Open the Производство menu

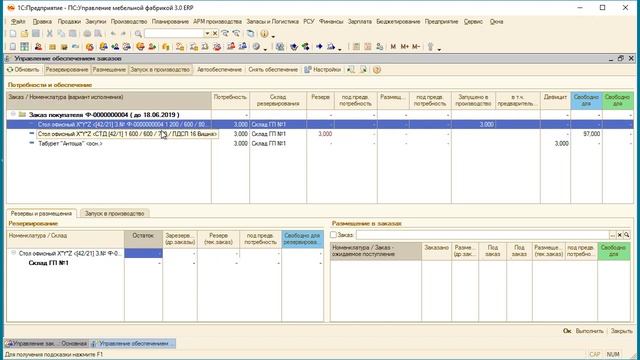(x=129, y=22)
